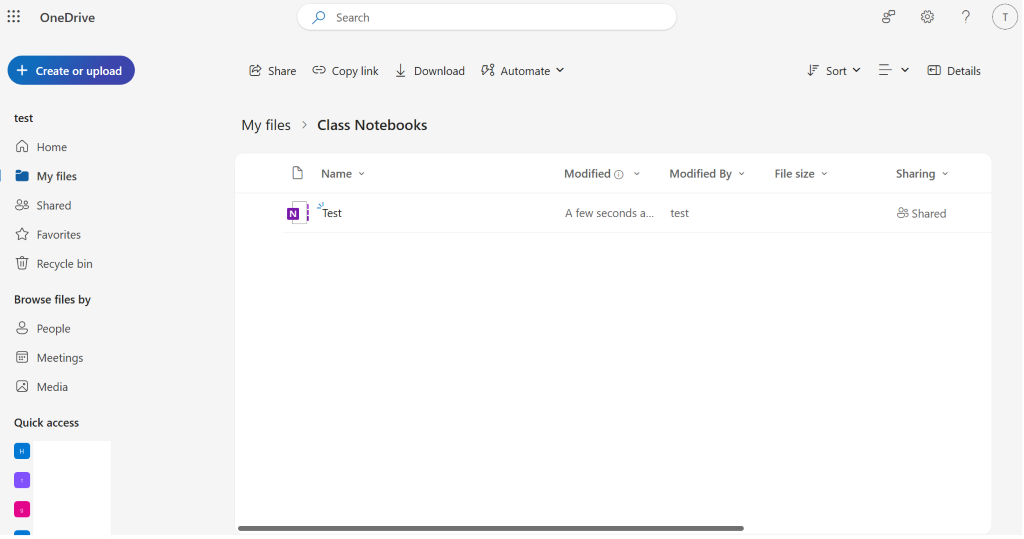Image resolution: width=1024 pixels, height=539 pixels.
Task: Open the Test notebook file name
Action: point(332,213)
